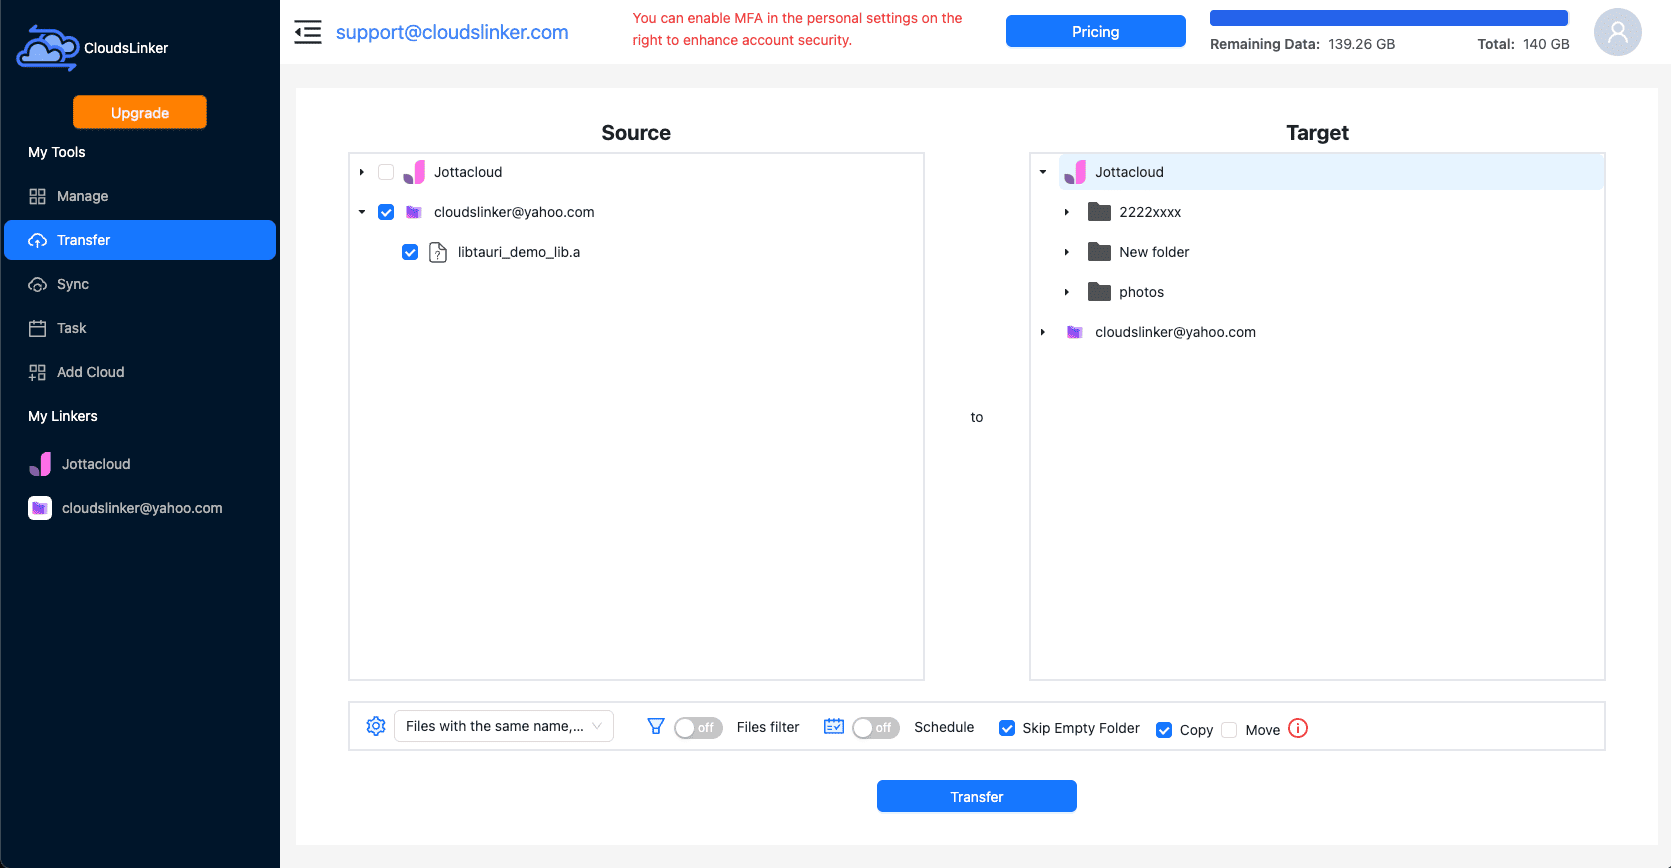Click the photos folder icon
This screenshot has height=868, width=1671.
pyautogui.click(x=1099, y=292)
